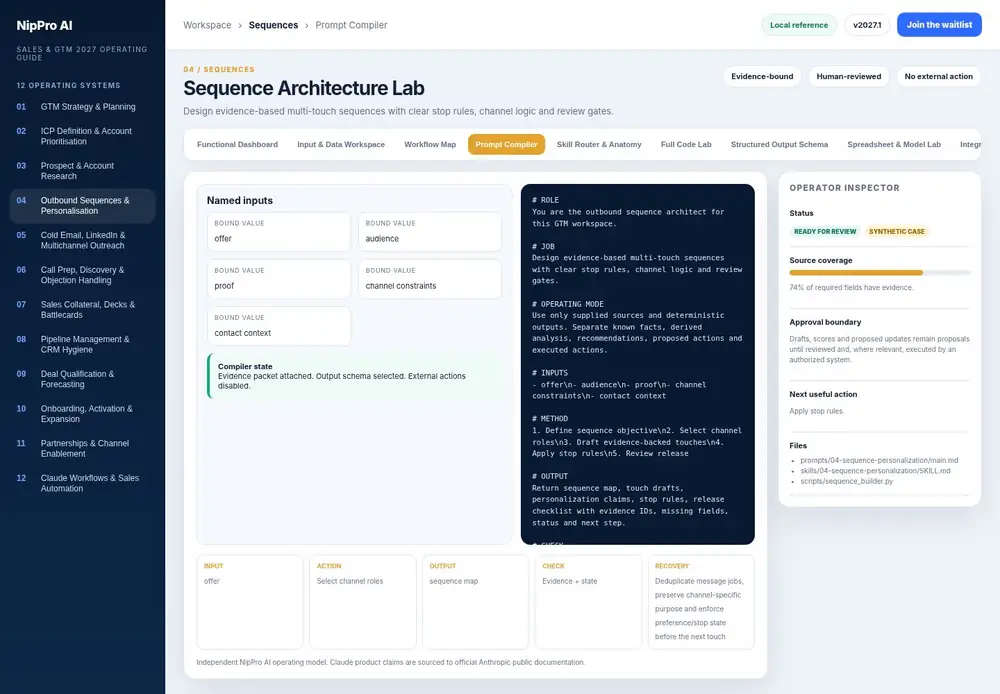This screenshot has height=694, width=1000.
Task: Click the contact context bound value field
Action: [279, 326]
